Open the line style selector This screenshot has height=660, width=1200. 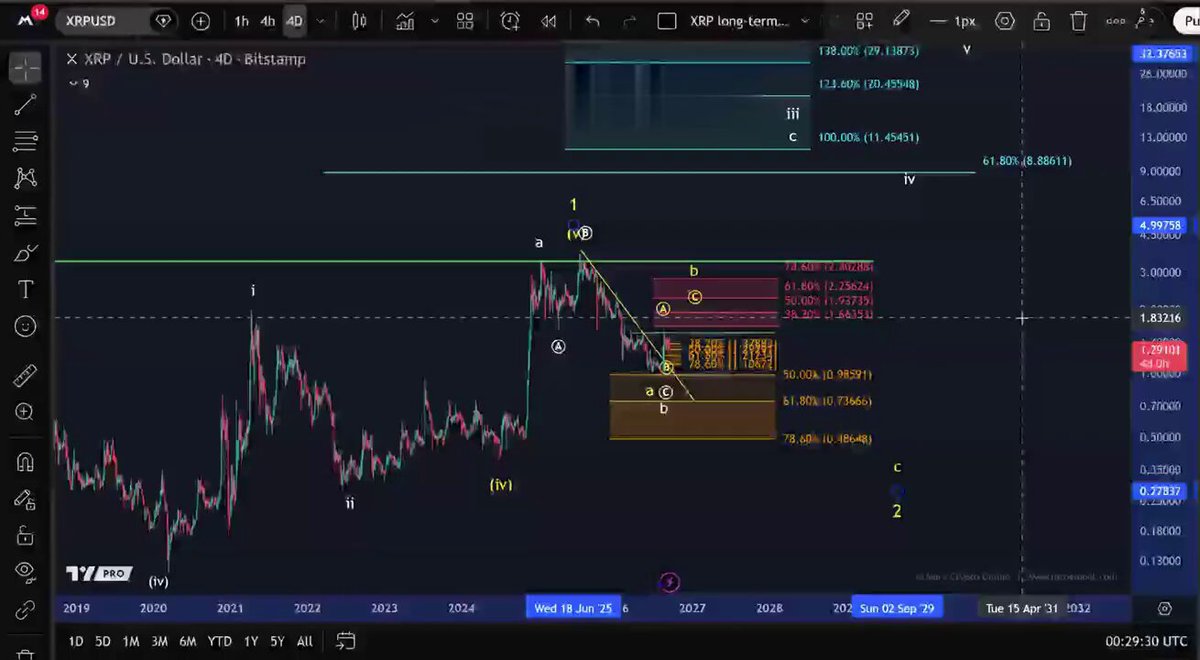pyautogui.click(x=953, y=21)
